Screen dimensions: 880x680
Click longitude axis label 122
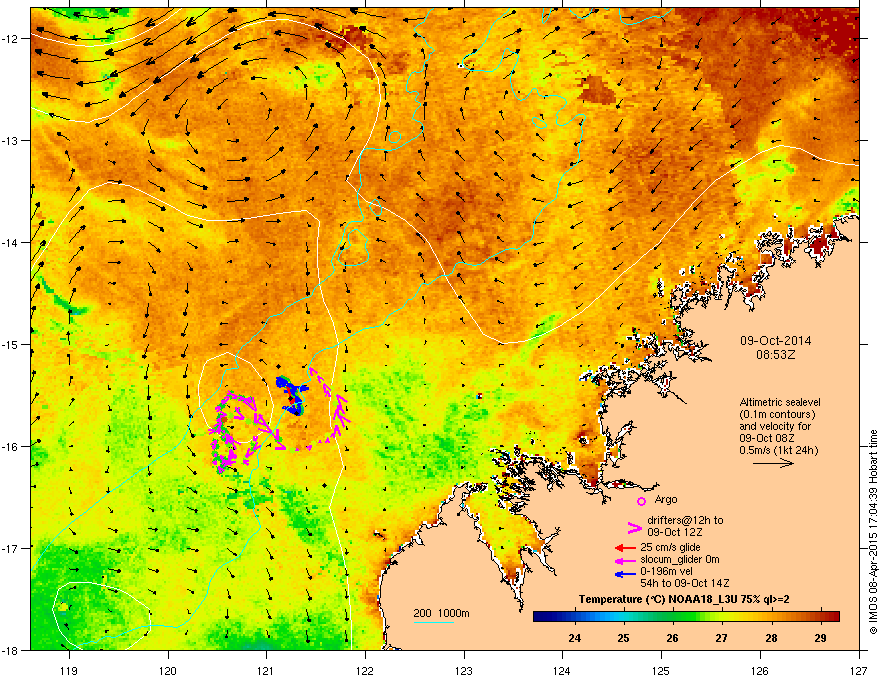(365, 670)
